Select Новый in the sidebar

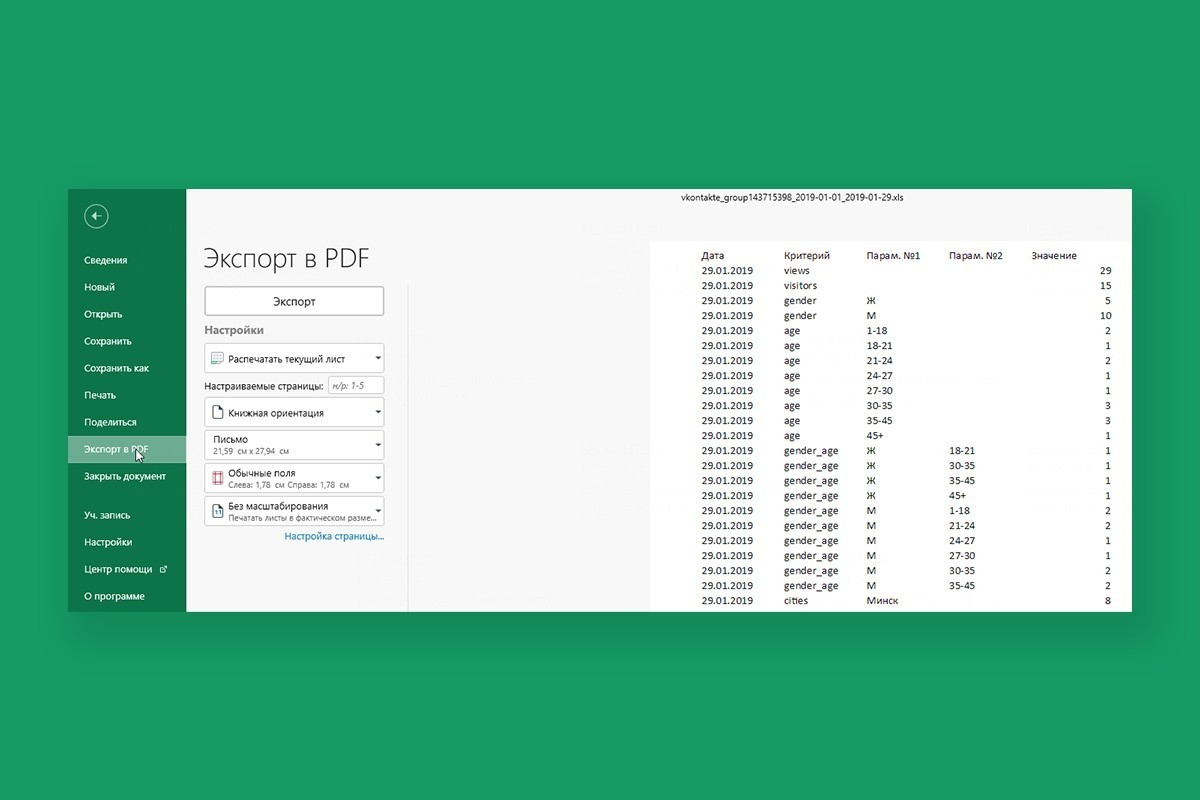pos(99,287)
